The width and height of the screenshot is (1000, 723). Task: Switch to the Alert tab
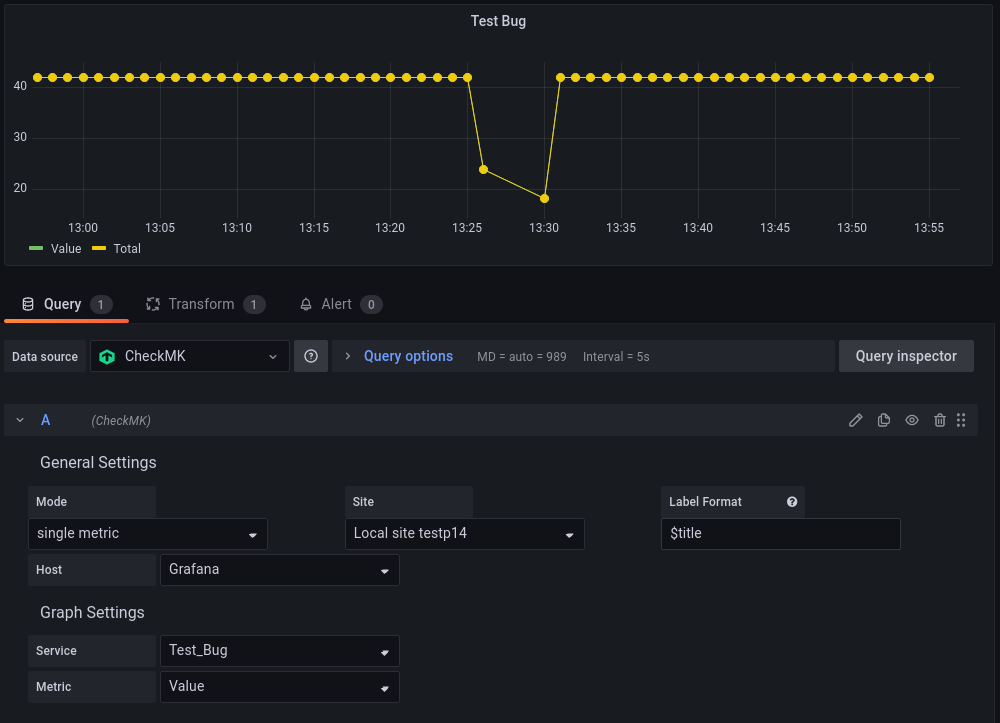336,304
